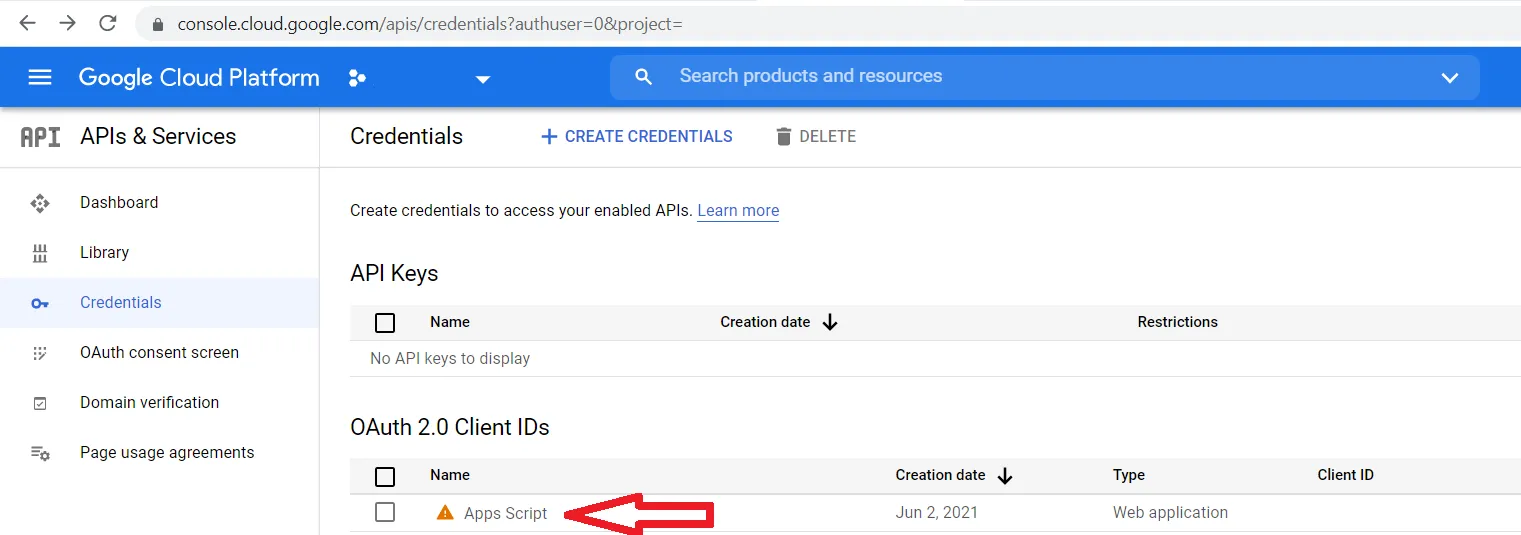Screen dimensions: 1521x535
Task: Click the OAuth 2.0 Client IDs heading
Action: (x=450, y=427)
